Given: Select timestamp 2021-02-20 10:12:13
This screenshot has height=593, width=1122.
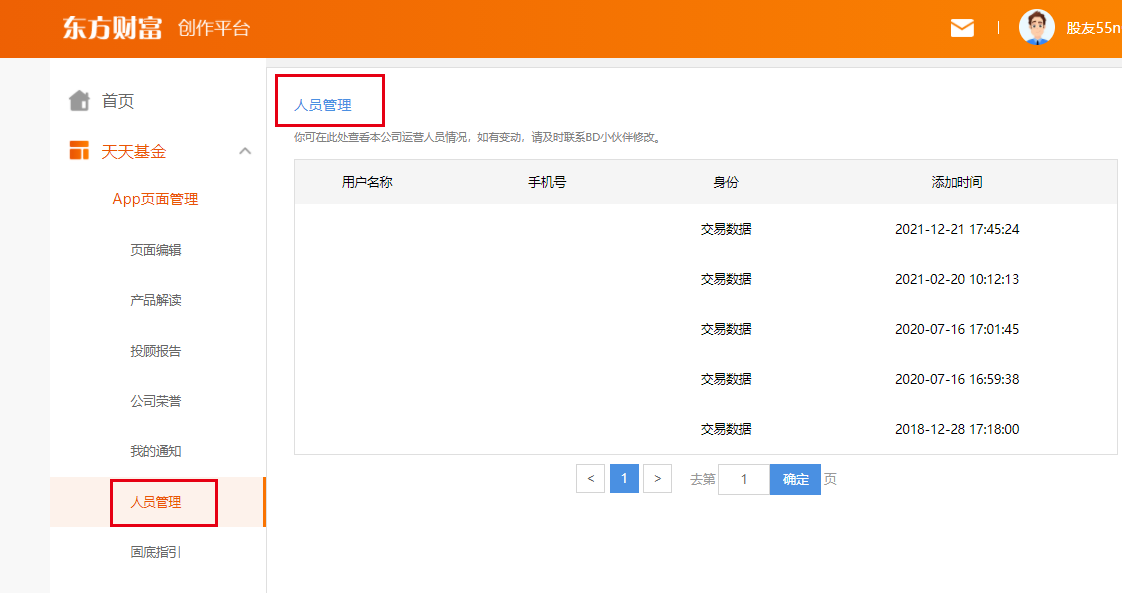Looking at the screenshot, I should coord(957,280).
